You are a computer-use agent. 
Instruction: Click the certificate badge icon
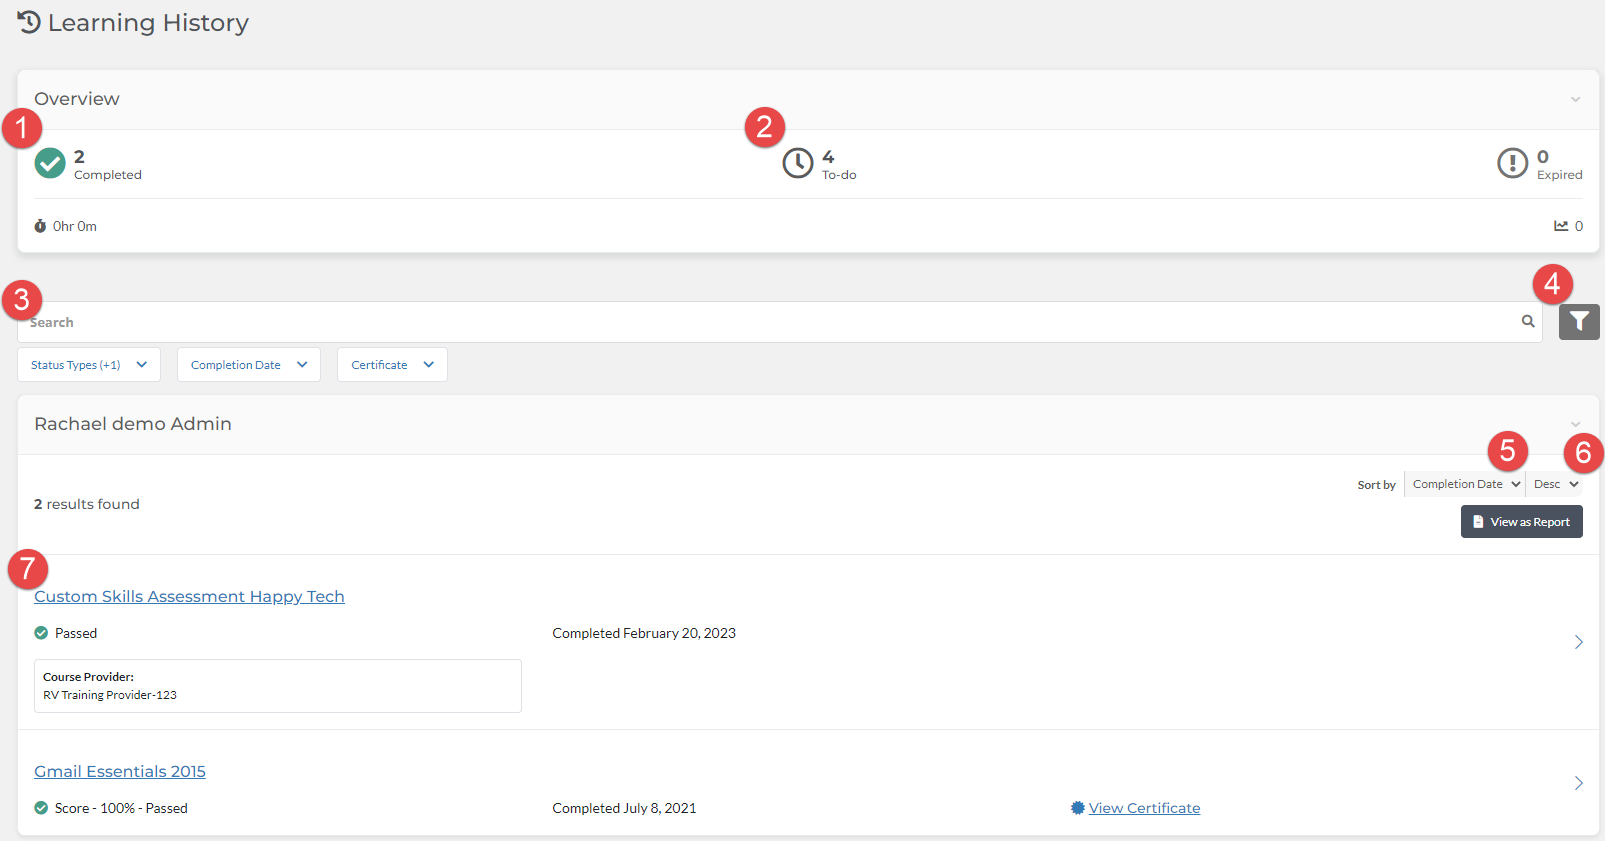click(1077, 808)
